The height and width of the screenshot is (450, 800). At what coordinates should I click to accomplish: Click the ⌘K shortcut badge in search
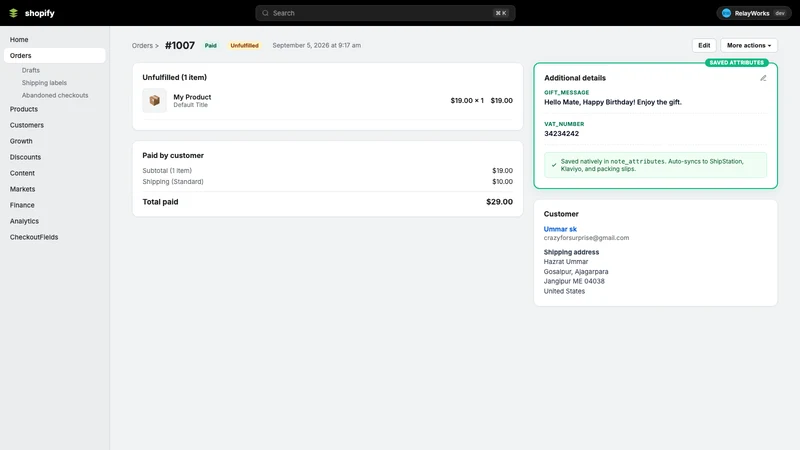pyautogui.click(x=501, y=13)
